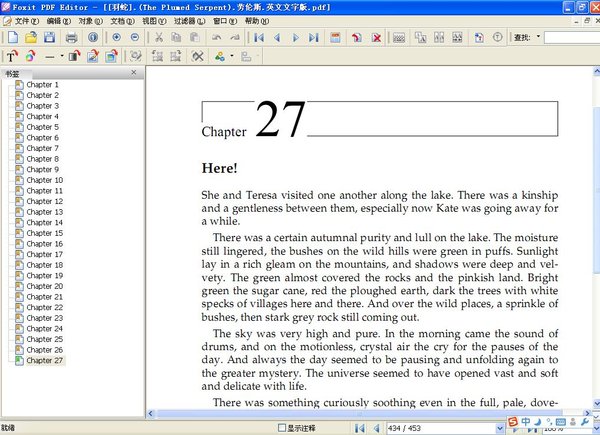Go to previous page in top toolbar

point(277,37)
